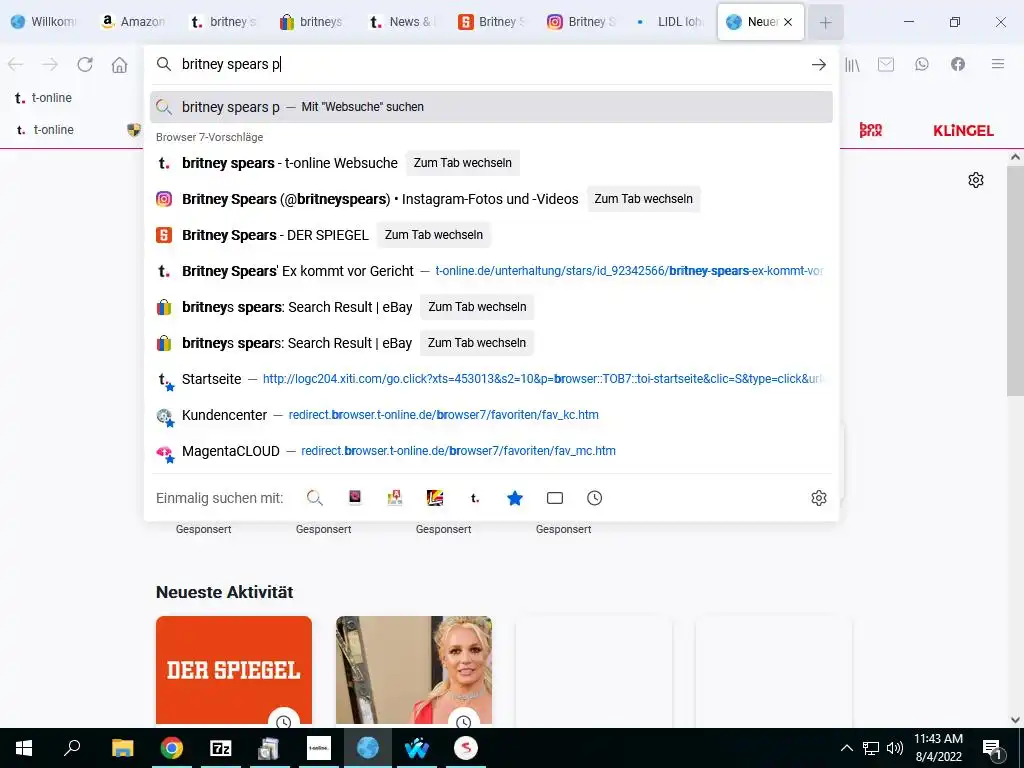Open network icon in system tray
The image size is (1024, 768).
(x=871, y=748)
